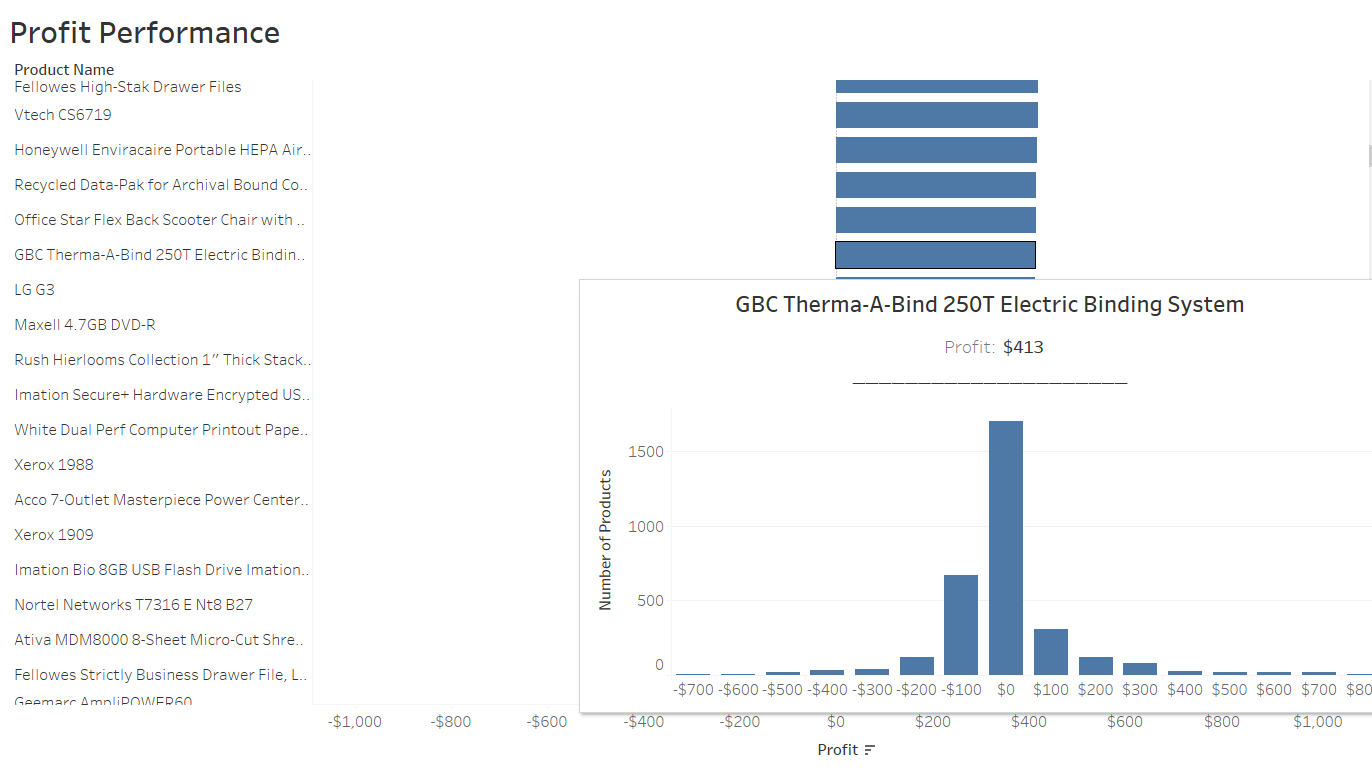The width and height of the screenshot is (1372, 772).
Task: Click the profit bar for Fellowes High-Stak Drawer Files
Action: coord(937,86)
